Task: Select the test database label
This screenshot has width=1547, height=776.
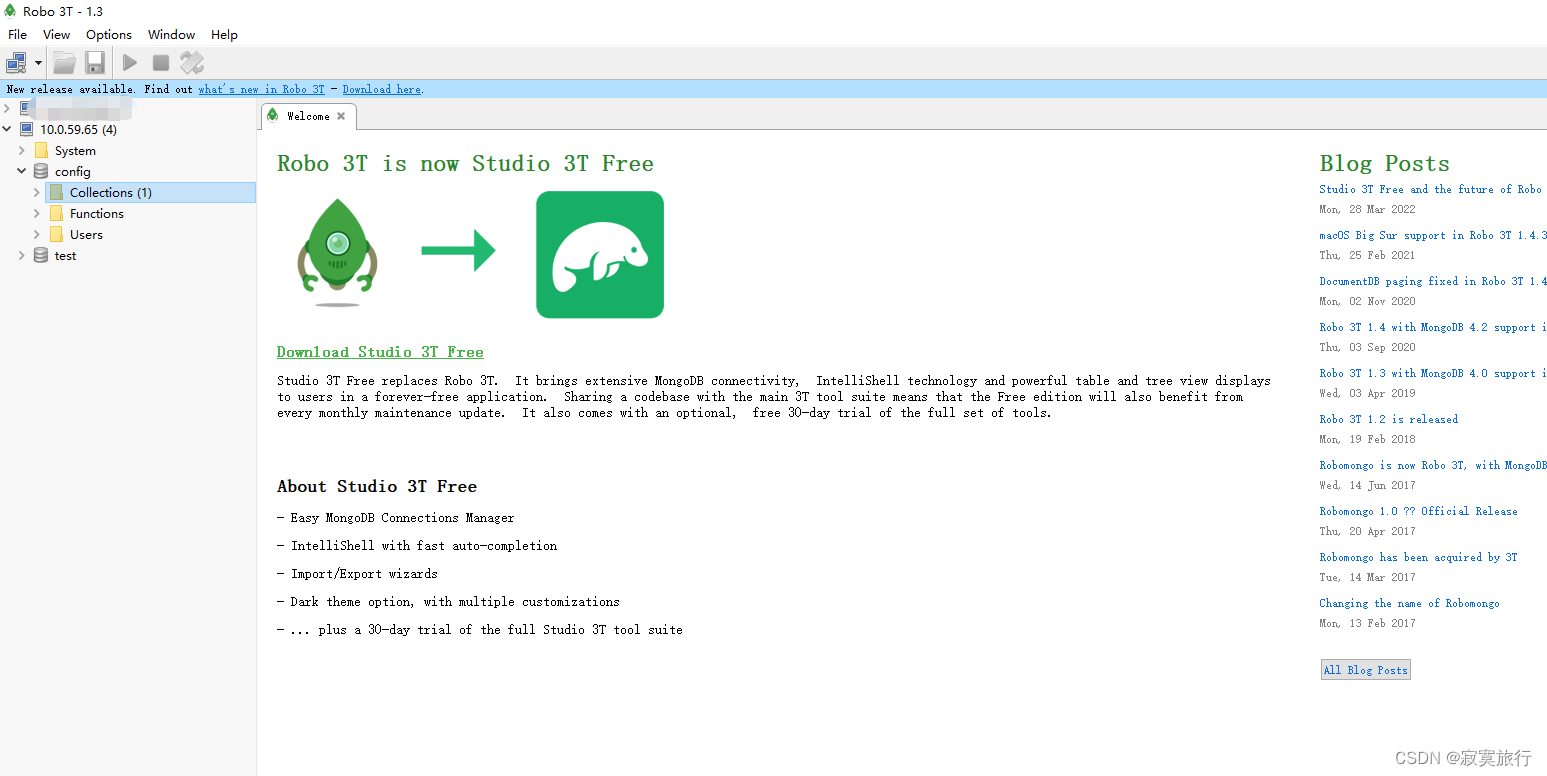Action: pyautogui.click(x=65, y=256)
